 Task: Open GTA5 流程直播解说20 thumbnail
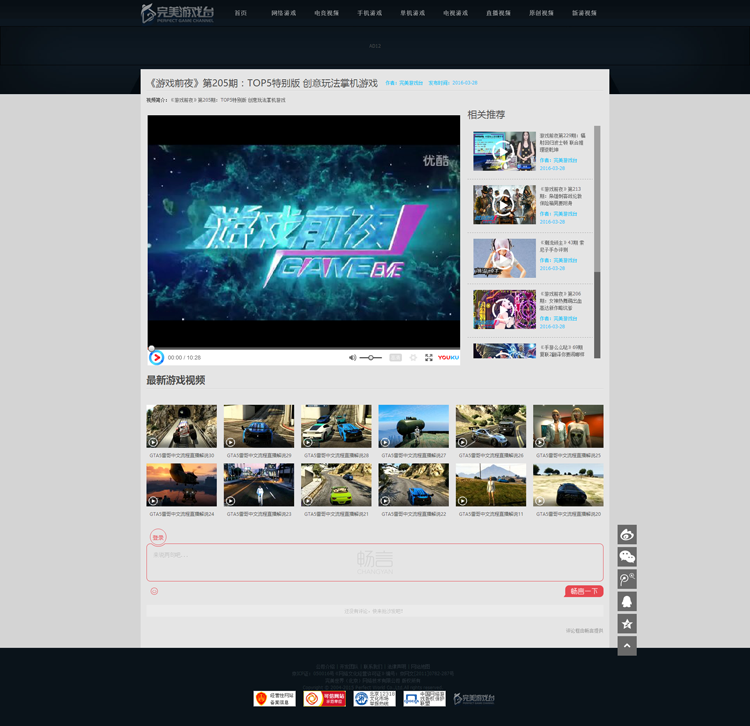coord(568,484)
